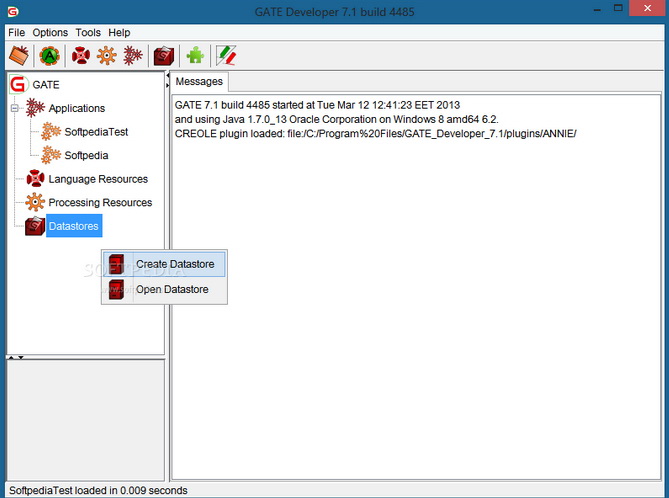This screenshot has width=669, height=498.
Task: Click the Datastores toolbar icon
Action: 164,55
